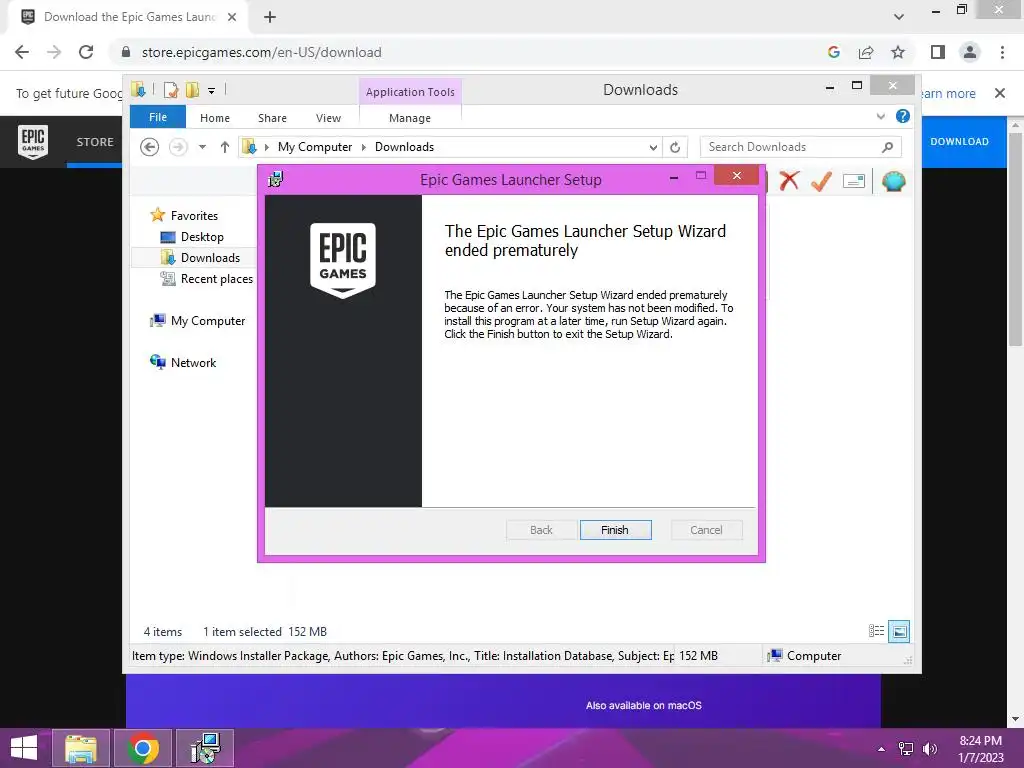Click the Downloads folder icon in title bar

tap(138, 89)
